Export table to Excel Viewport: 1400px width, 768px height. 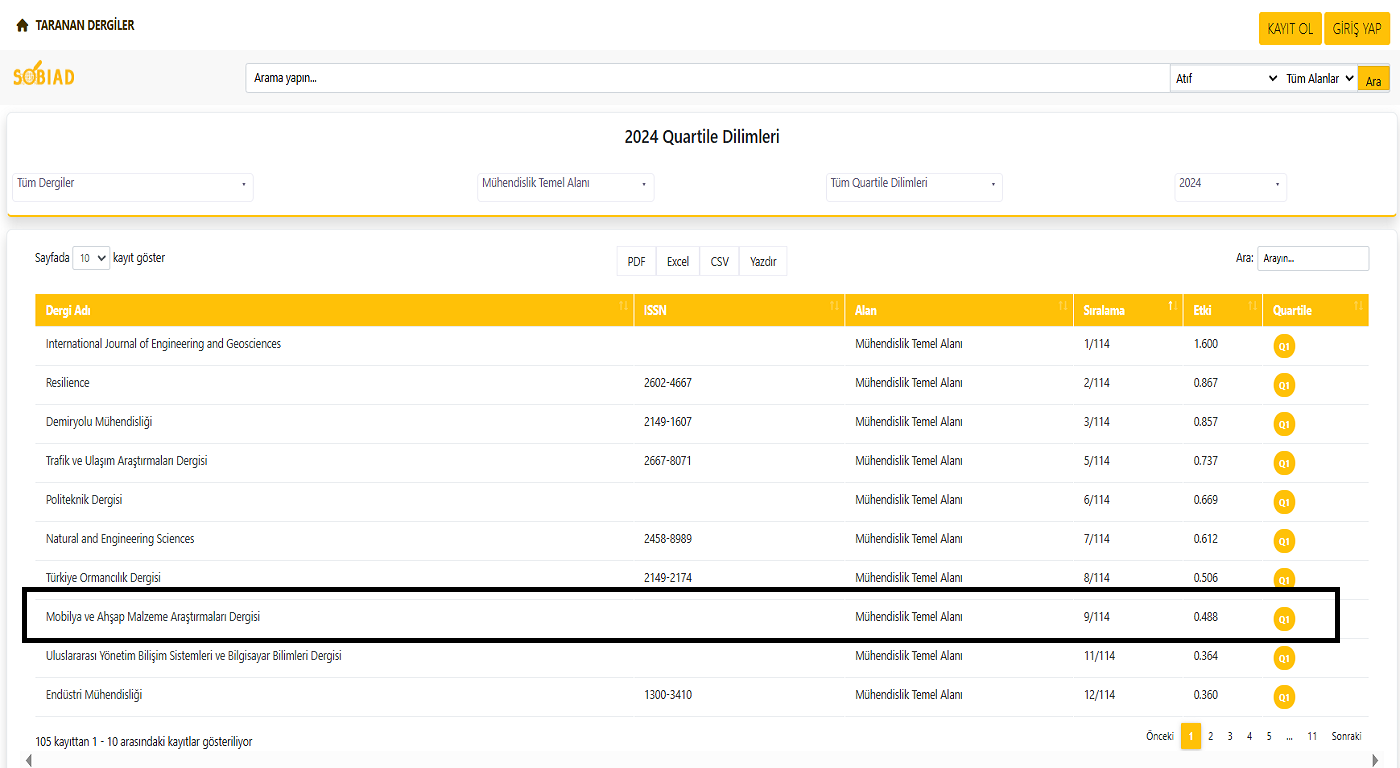click(x=678, y=262)
